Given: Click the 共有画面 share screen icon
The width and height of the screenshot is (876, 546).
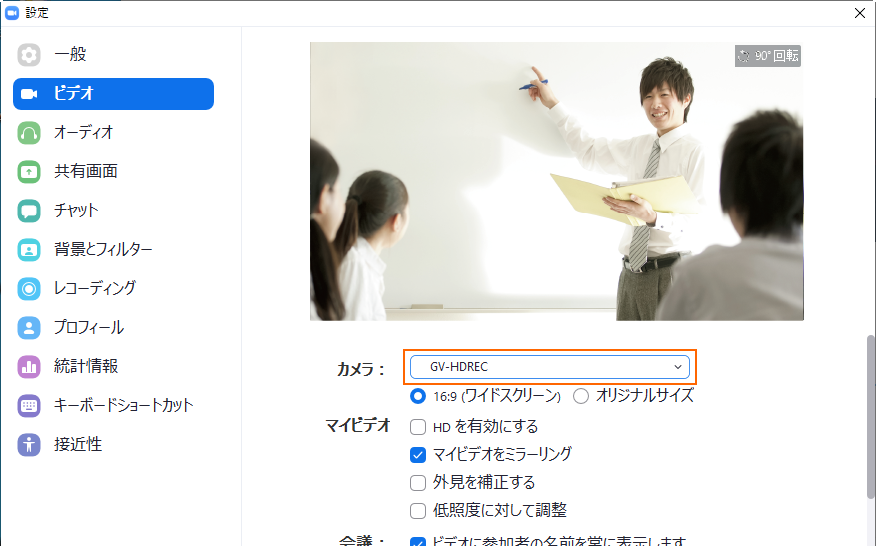Looking at the screenshot, I should (x=28, y=172).
